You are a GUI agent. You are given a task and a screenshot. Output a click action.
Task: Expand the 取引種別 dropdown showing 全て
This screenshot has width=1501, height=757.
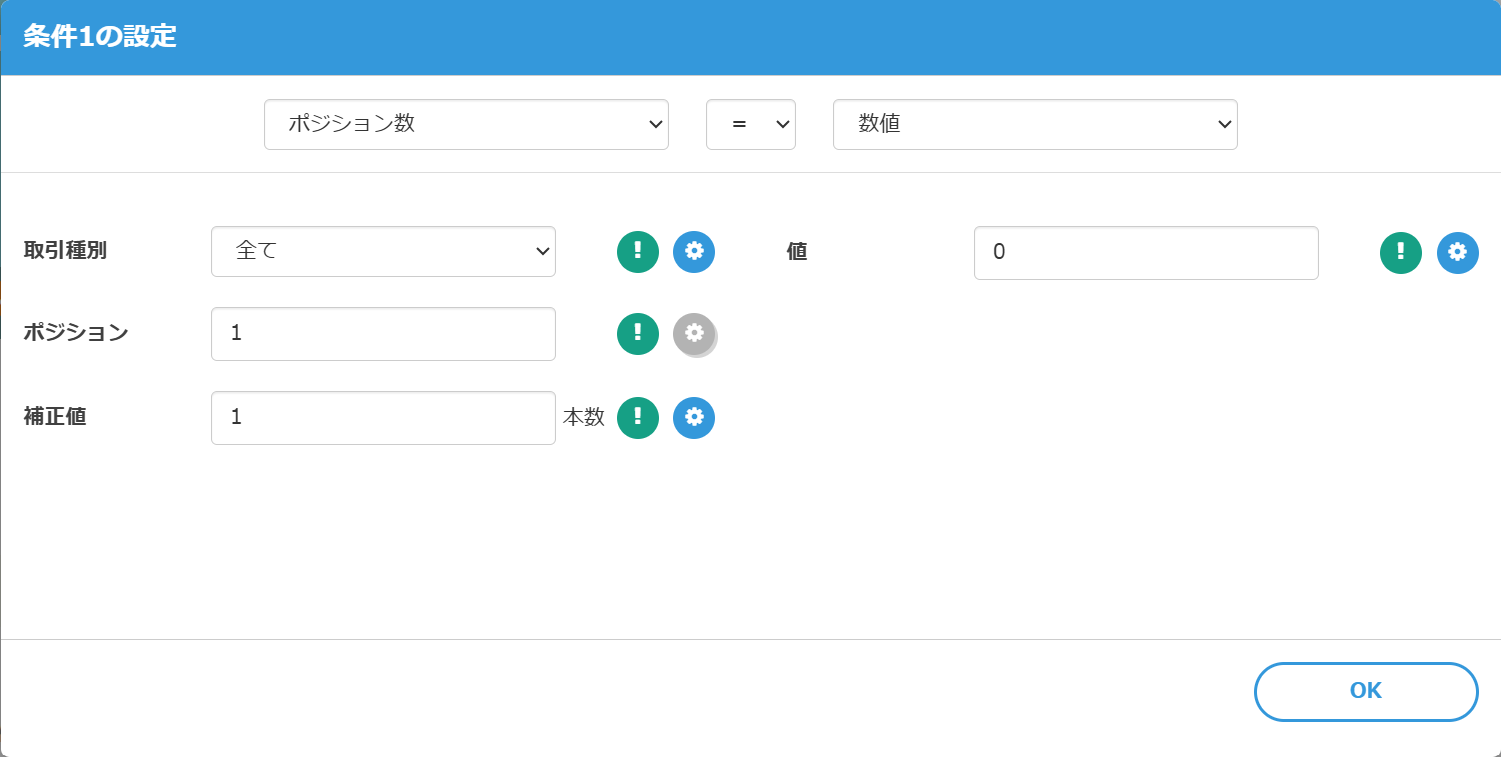coord(383,251)
